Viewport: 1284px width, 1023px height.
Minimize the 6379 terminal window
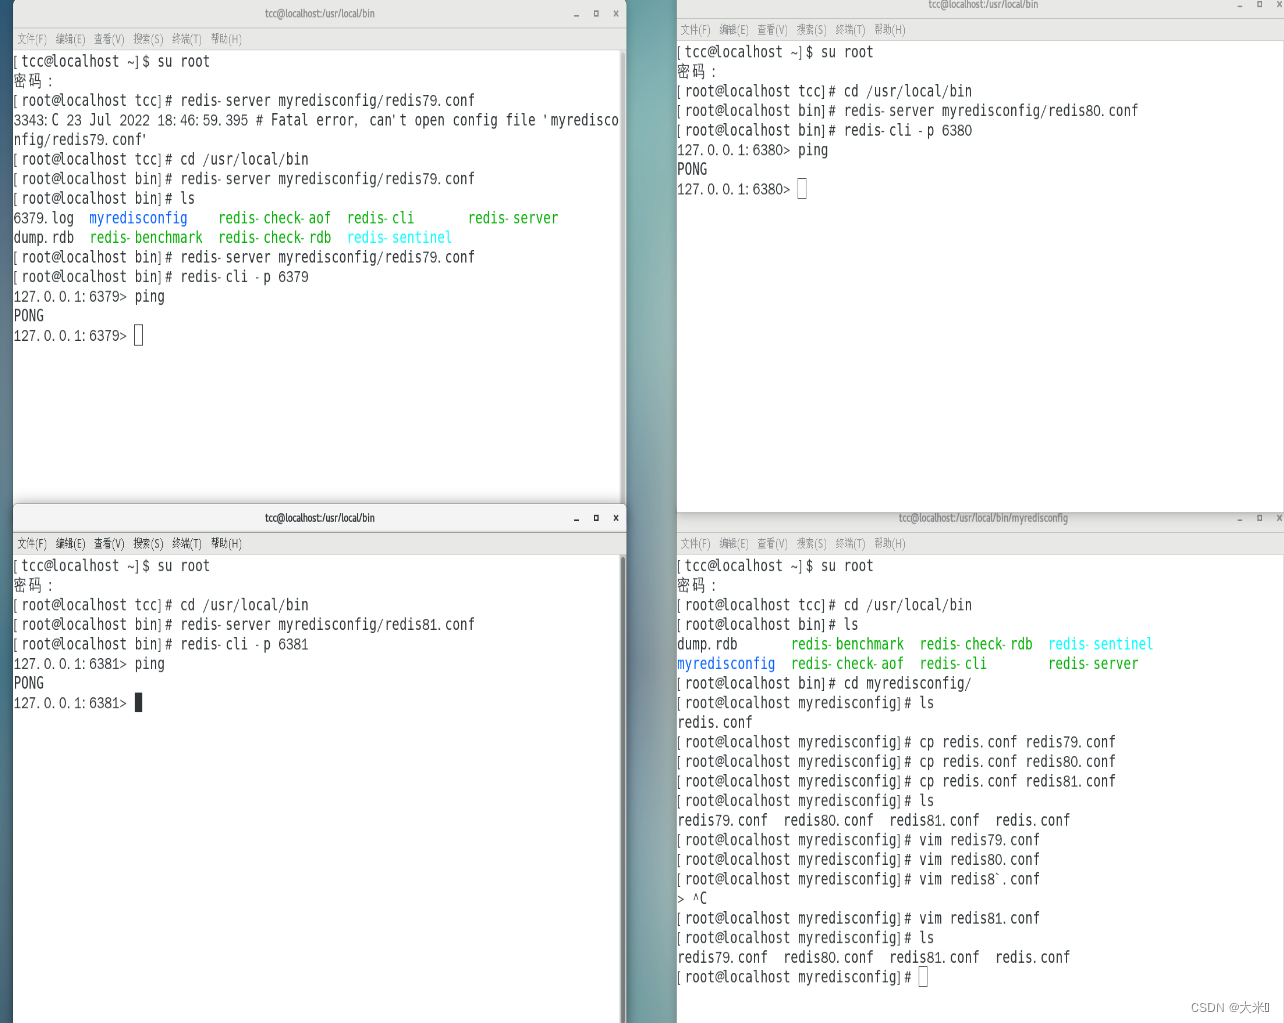576,14
